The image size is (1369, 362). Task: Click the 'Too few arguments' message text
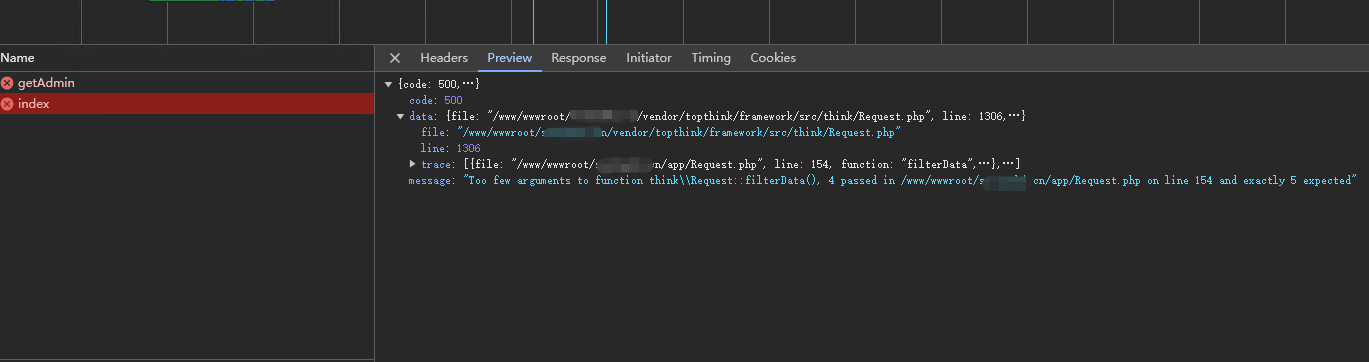point(909,180)
